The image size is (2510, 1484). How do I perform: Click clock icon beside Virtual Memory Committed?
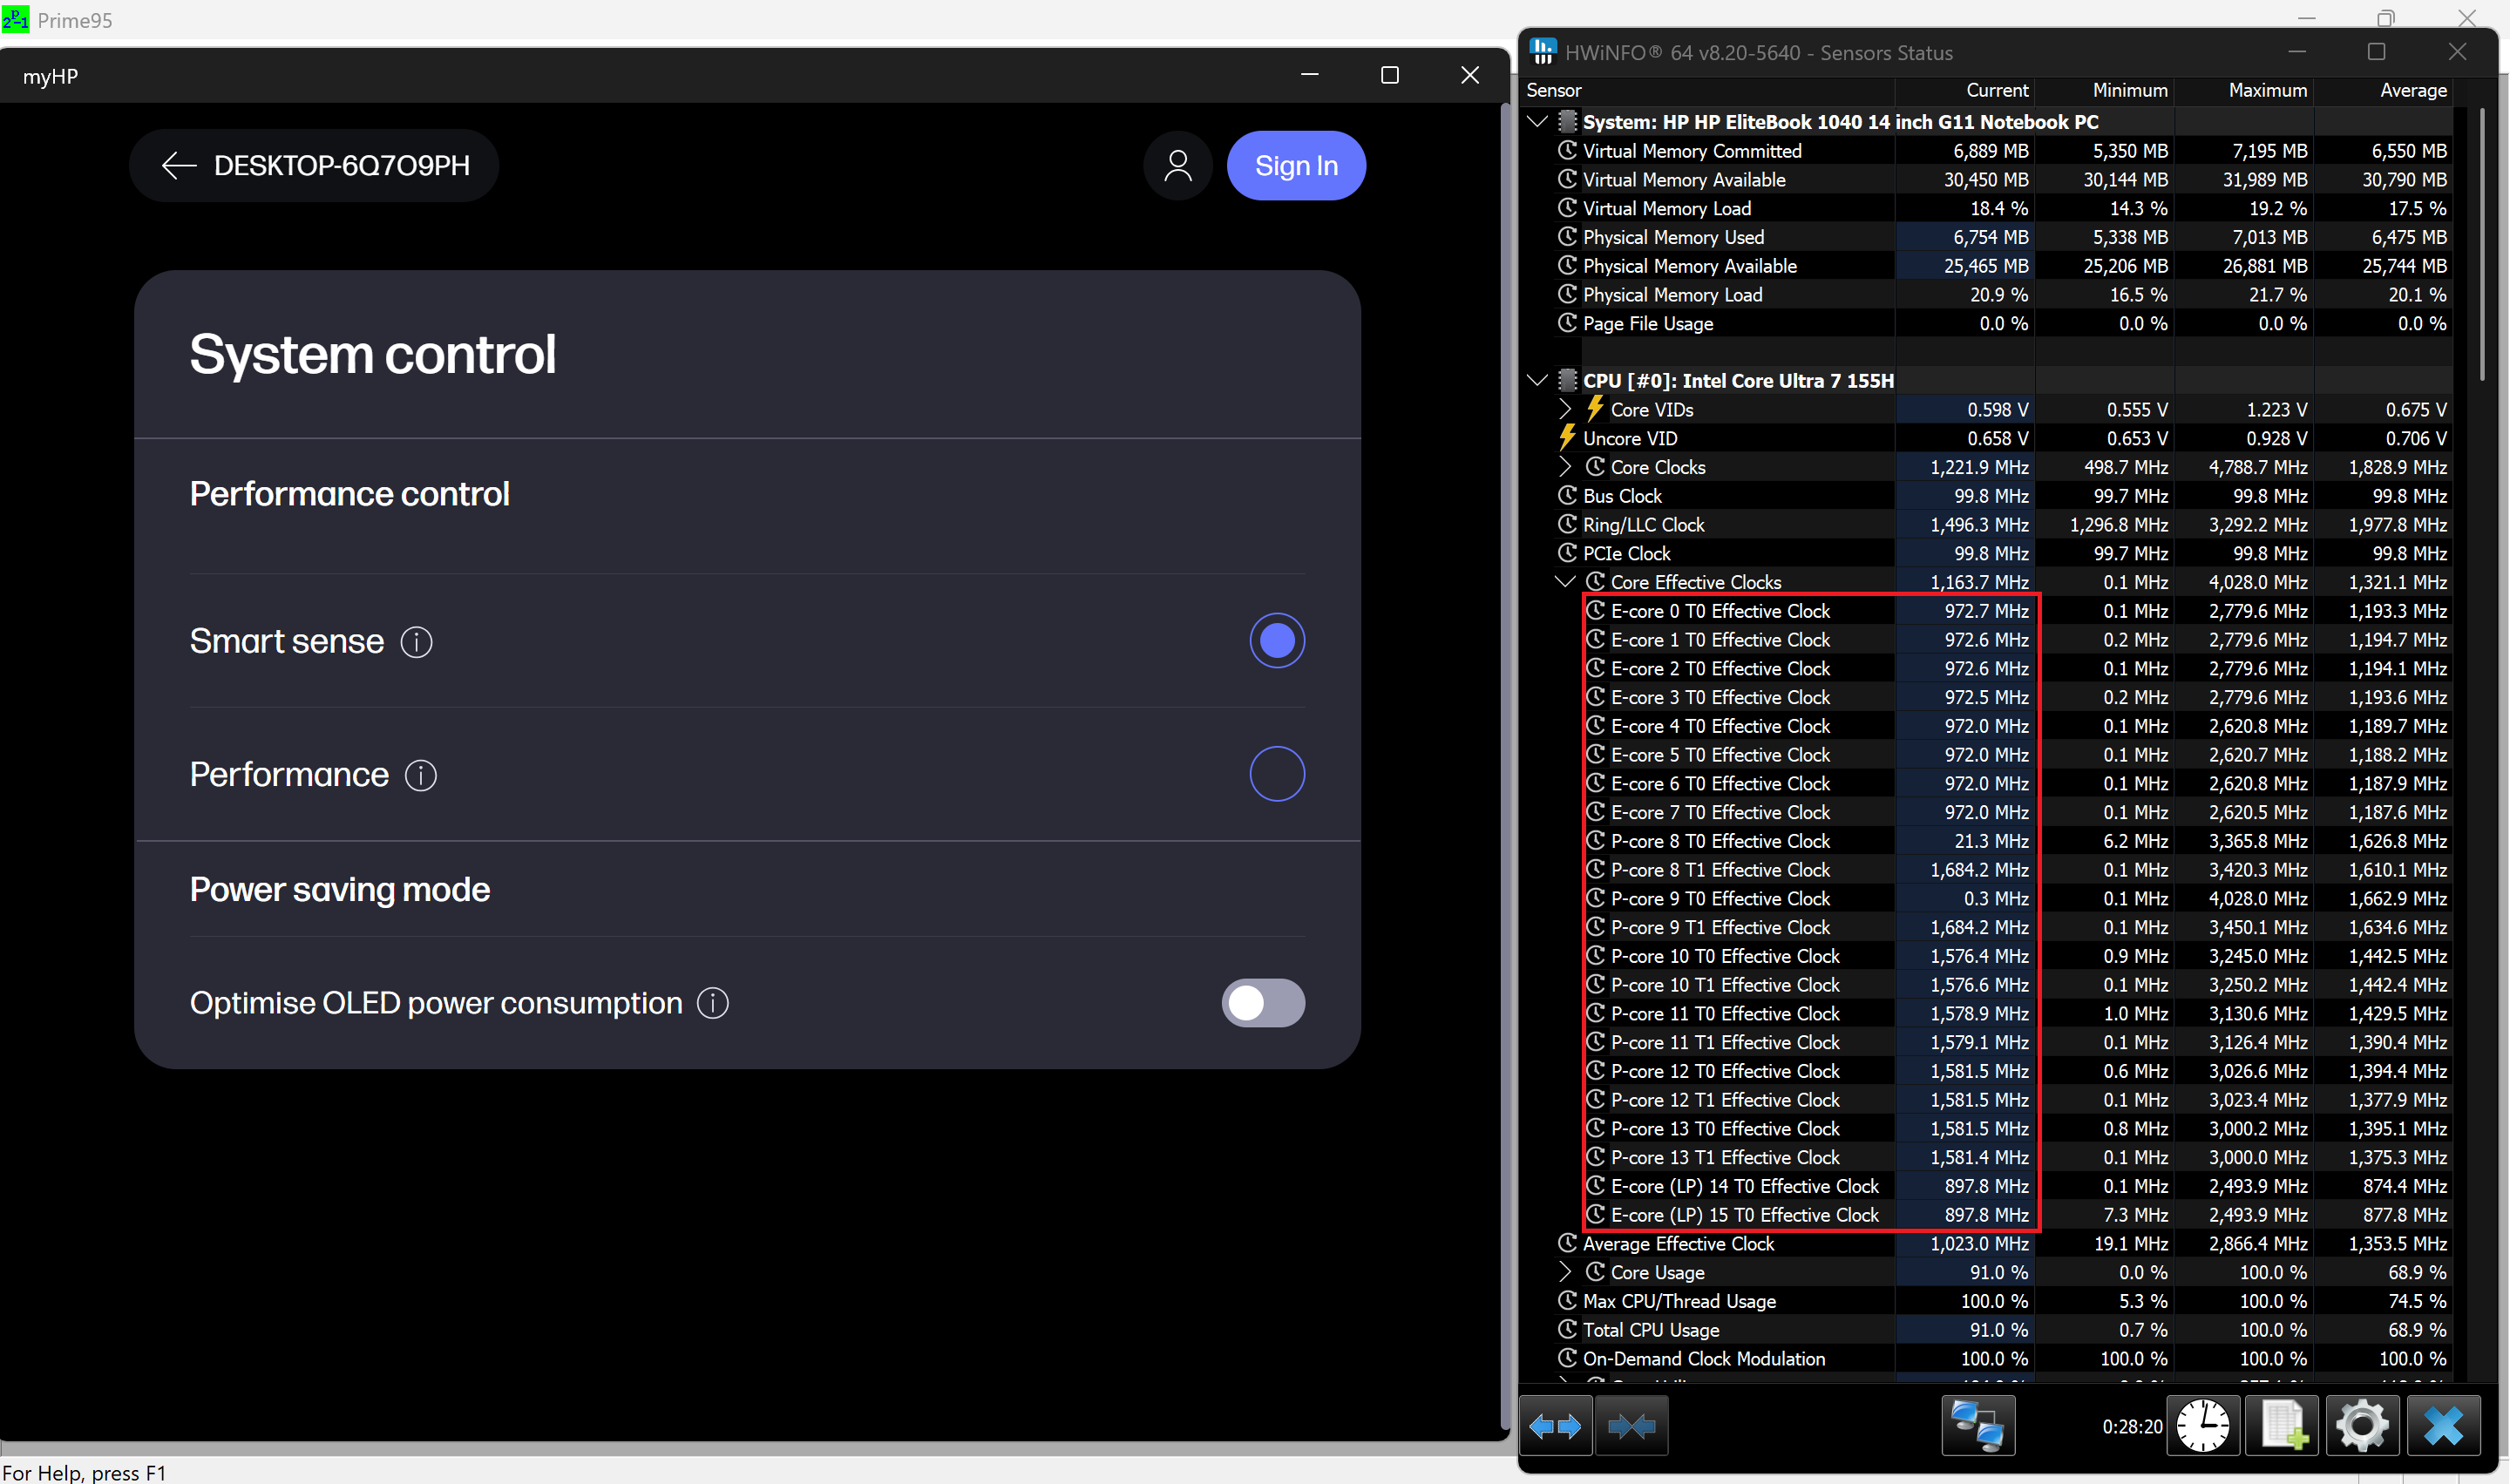coord(1567,151)
